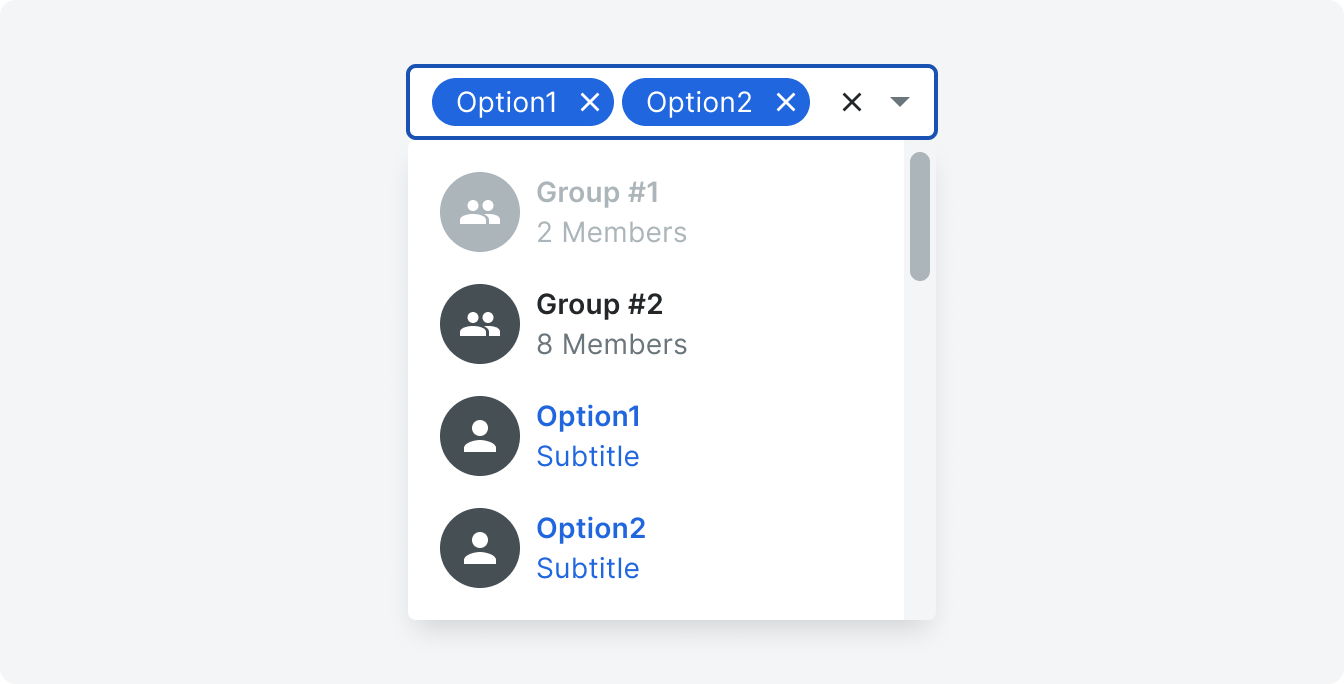Click the Option1 person avatar icon
This screenshot has width=1344, height=684.
click(480, 436)
